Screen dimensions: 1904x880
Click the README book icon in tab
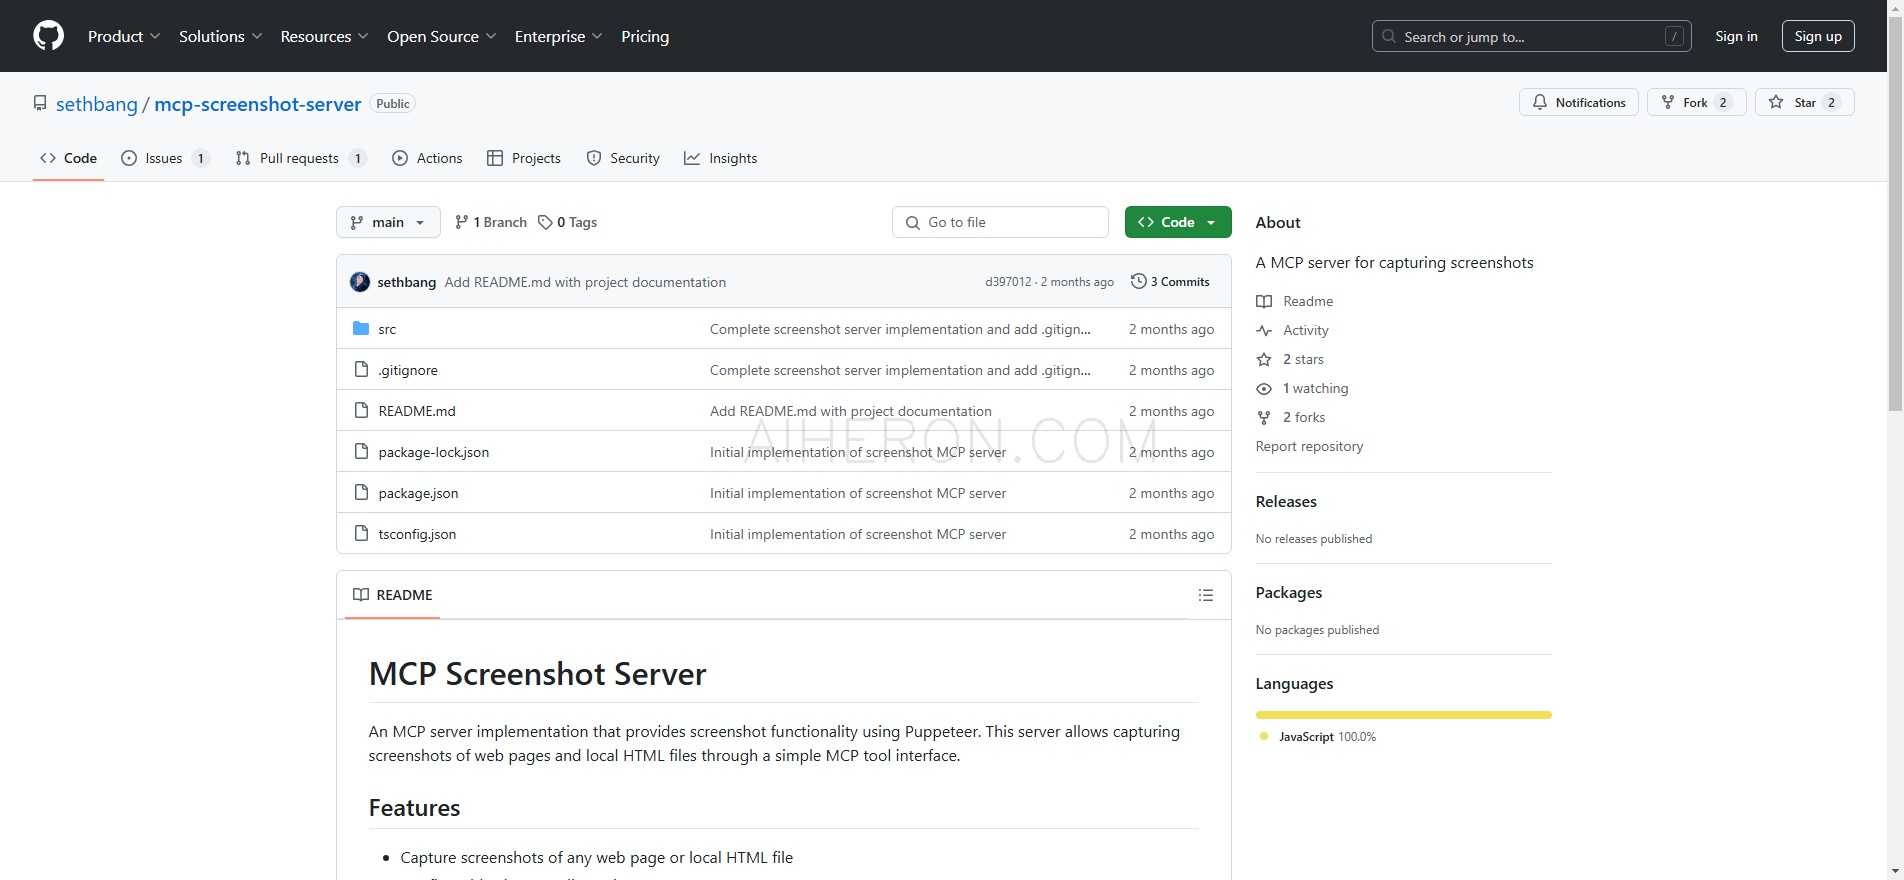coord(361,595)
